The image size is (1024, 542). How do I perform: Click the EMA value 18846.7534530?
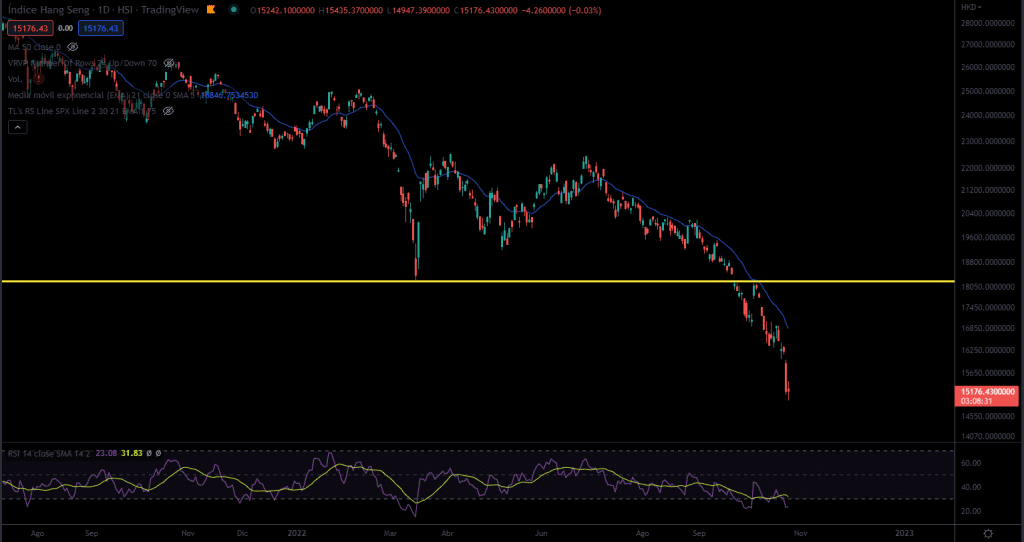[x=229, y=95]
